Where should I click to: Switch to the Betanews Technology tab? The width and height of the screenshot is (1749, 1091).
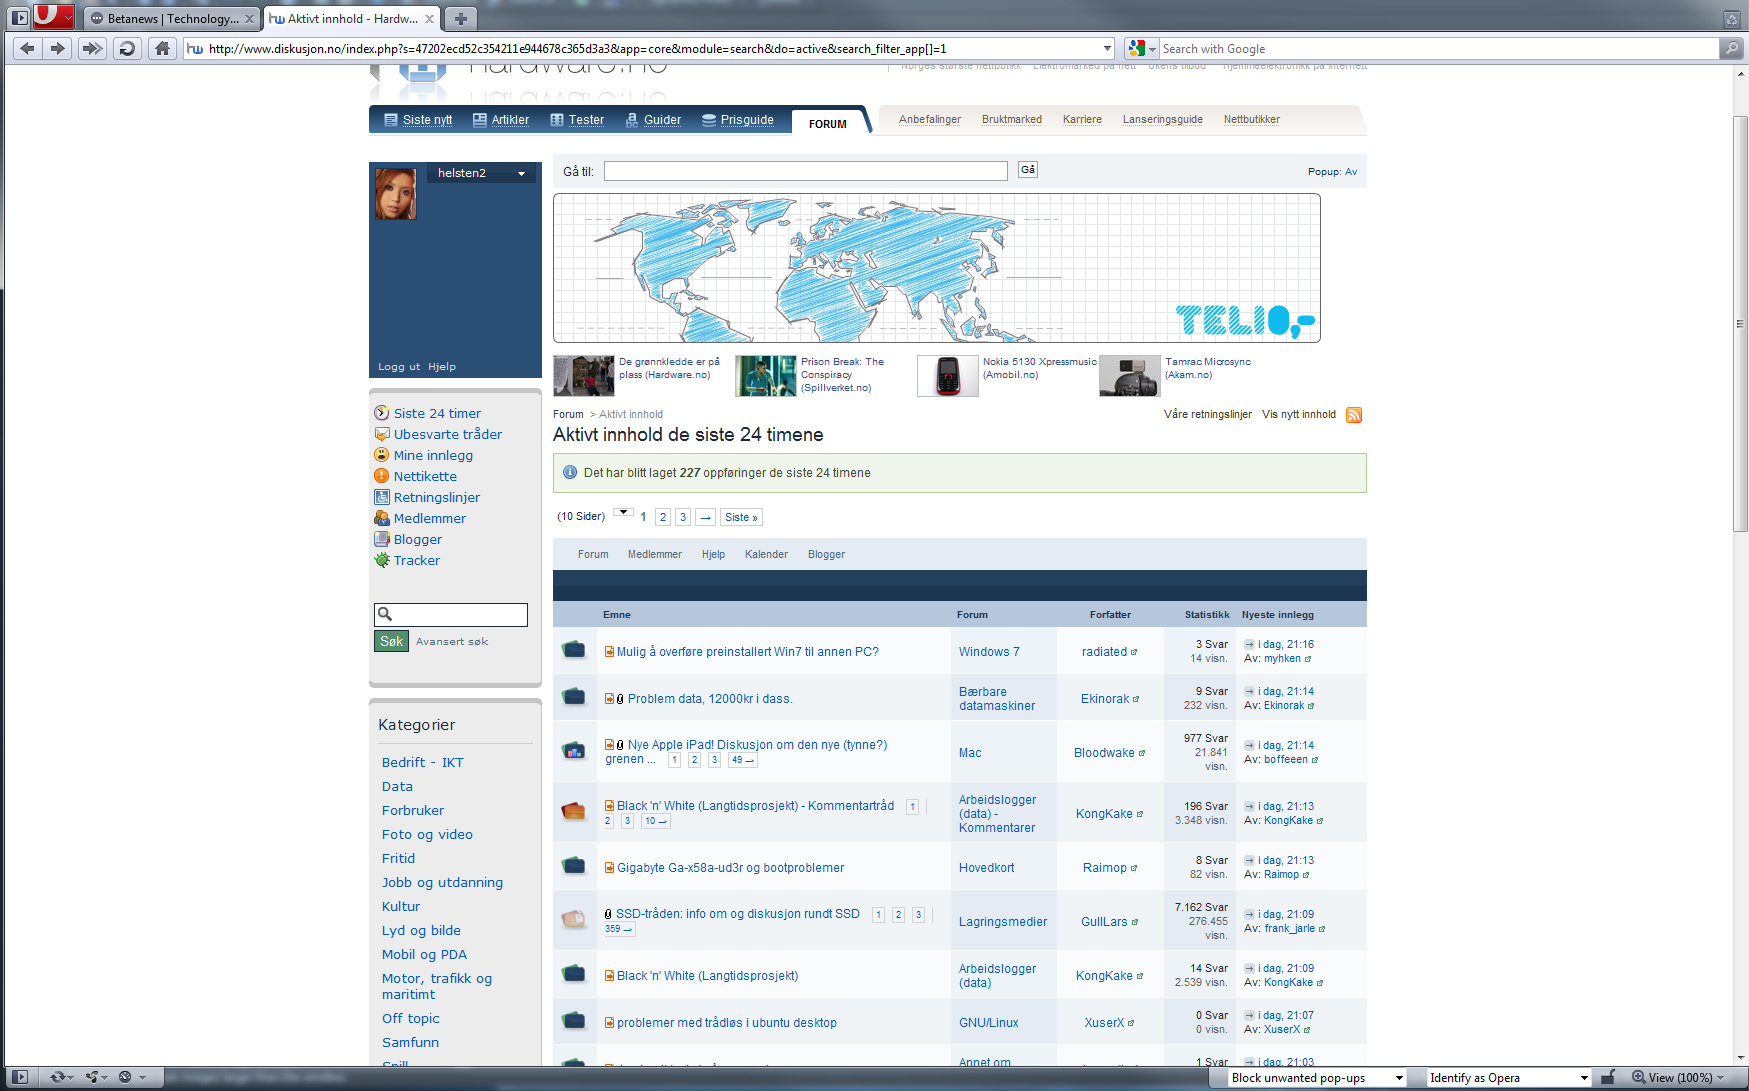coord(171,18)
